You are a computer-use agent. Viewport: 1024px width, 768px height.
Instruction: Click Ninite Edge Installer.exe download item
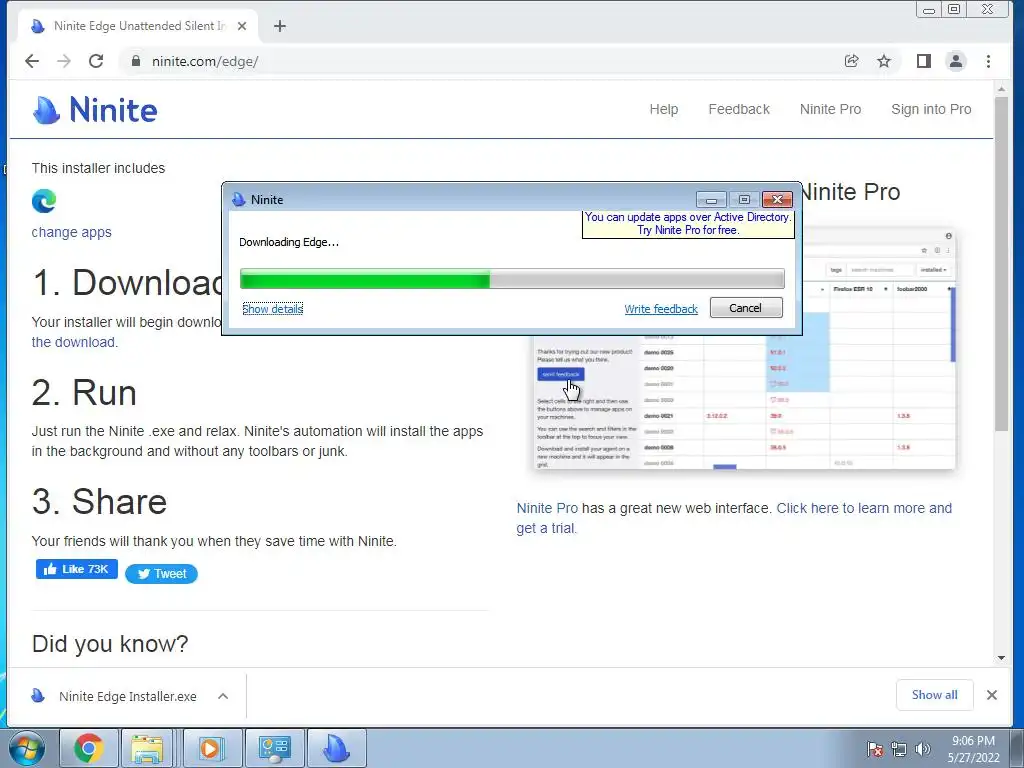click(128, 696)
